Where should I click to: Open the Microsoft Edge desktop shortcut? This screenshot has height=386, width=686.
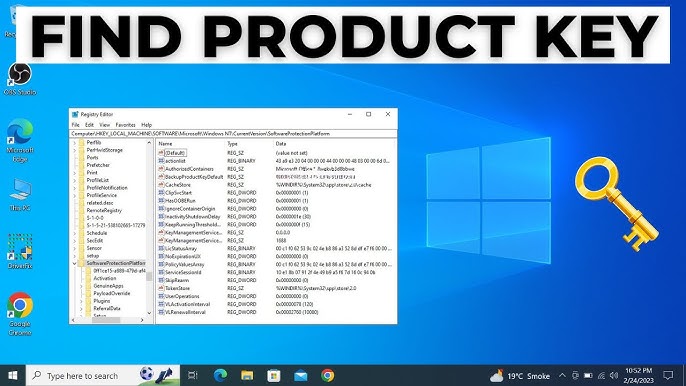20,140
